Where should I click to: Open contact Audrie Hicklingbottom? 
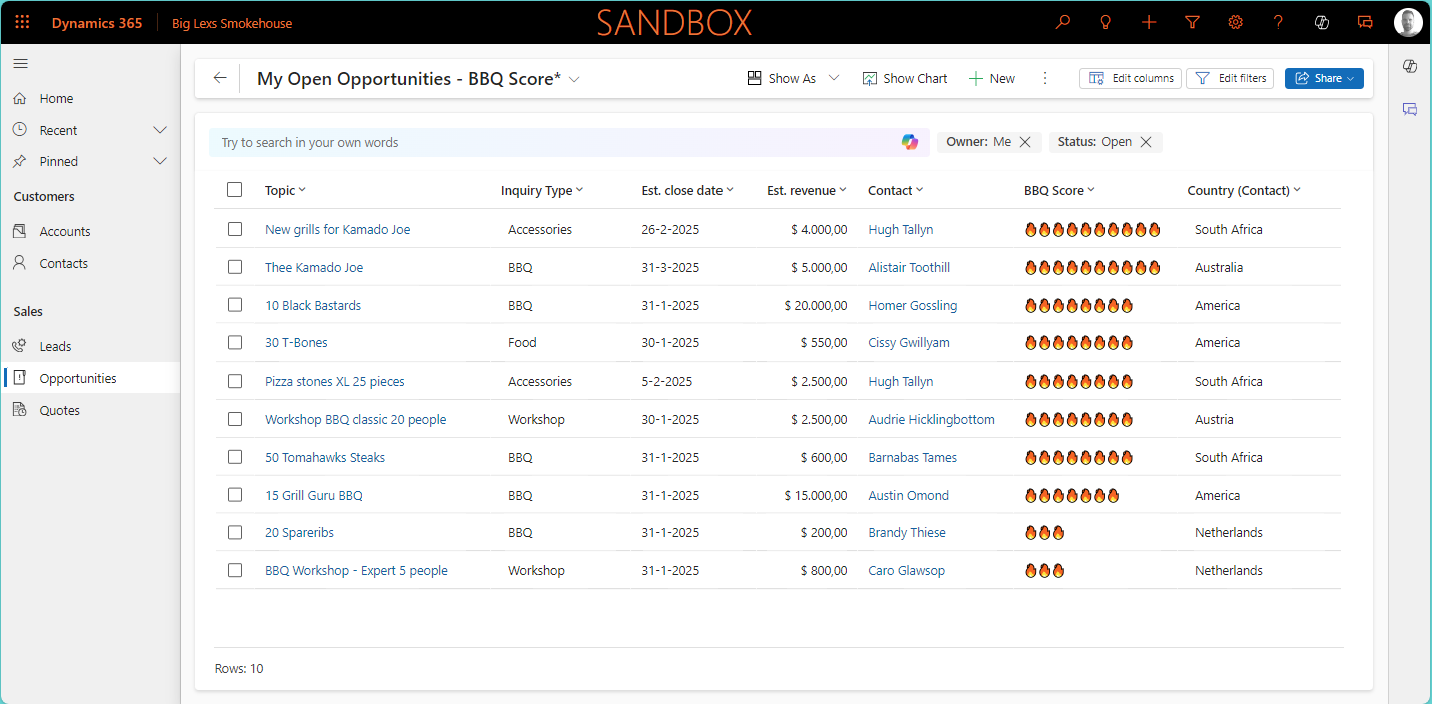tap(932, 419)
